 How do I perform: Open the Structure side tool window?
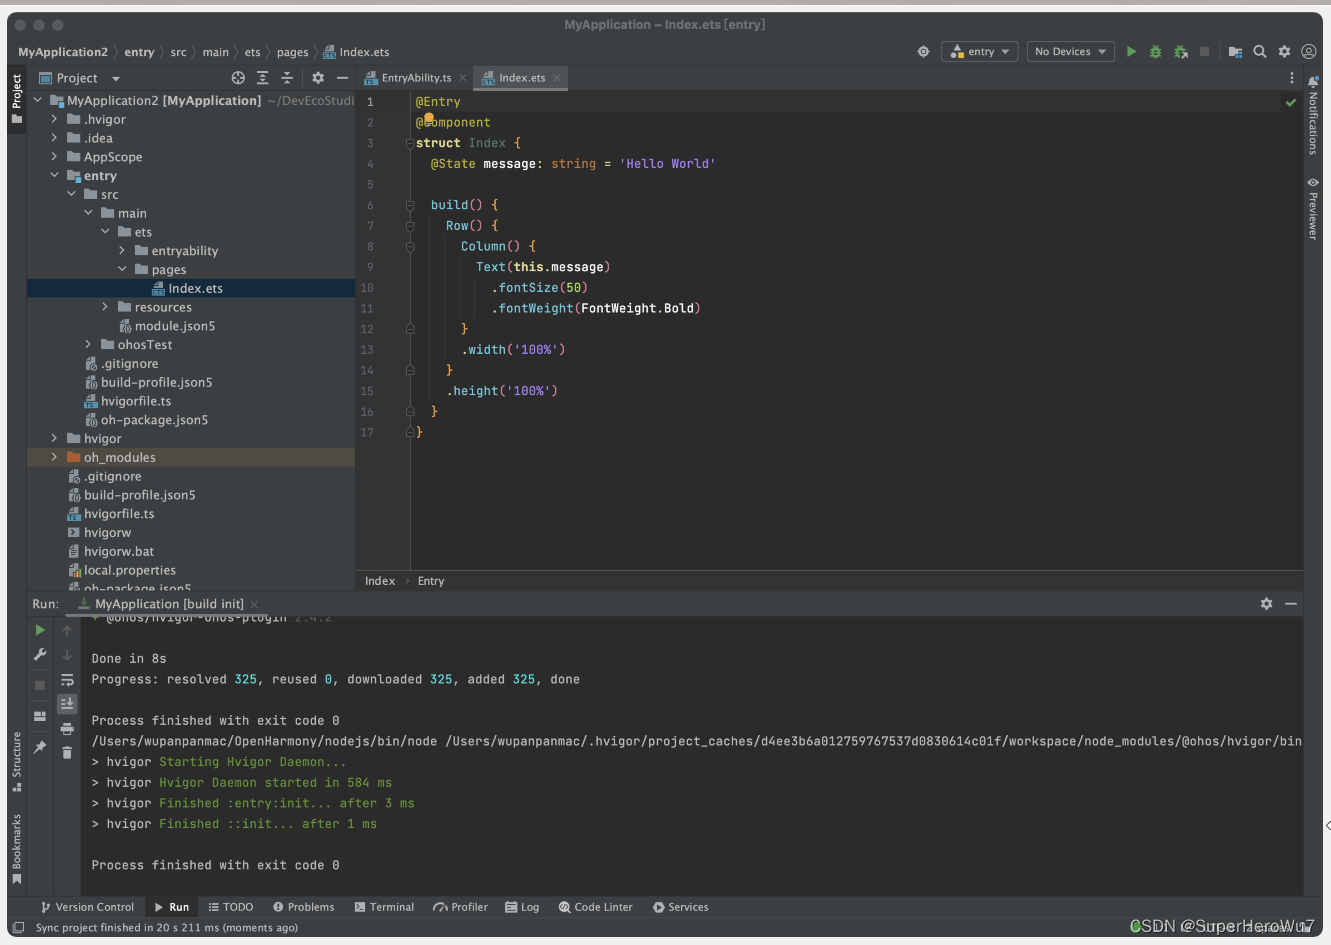17,762
